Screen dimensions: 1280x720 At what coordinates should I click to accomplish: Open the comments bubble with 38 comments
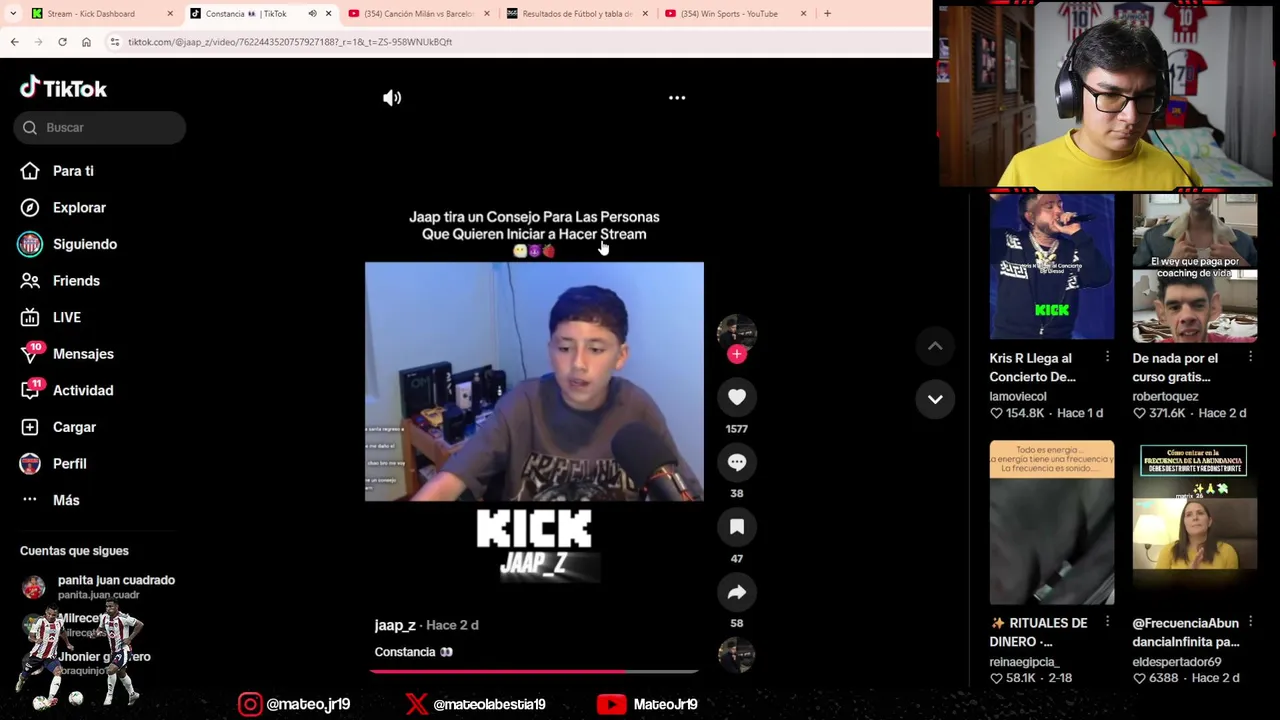(x=737, y=462)
